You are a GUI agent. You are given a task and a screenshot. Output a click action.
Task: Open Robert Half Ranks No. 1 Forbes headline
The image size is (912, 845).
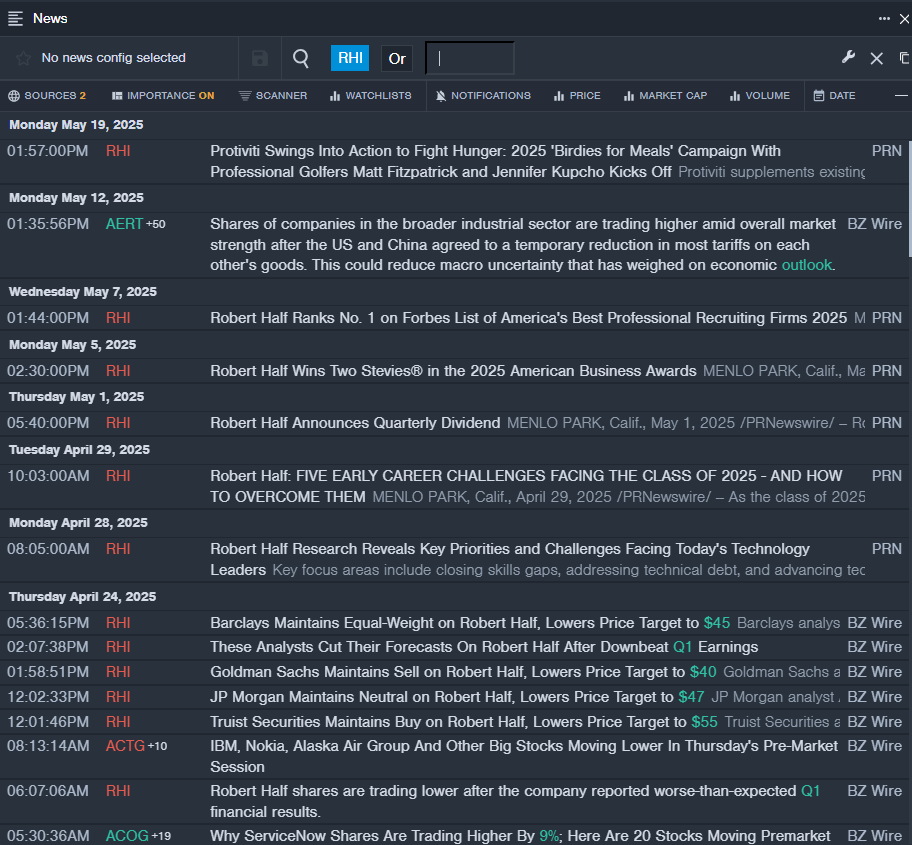pos(528,318)
